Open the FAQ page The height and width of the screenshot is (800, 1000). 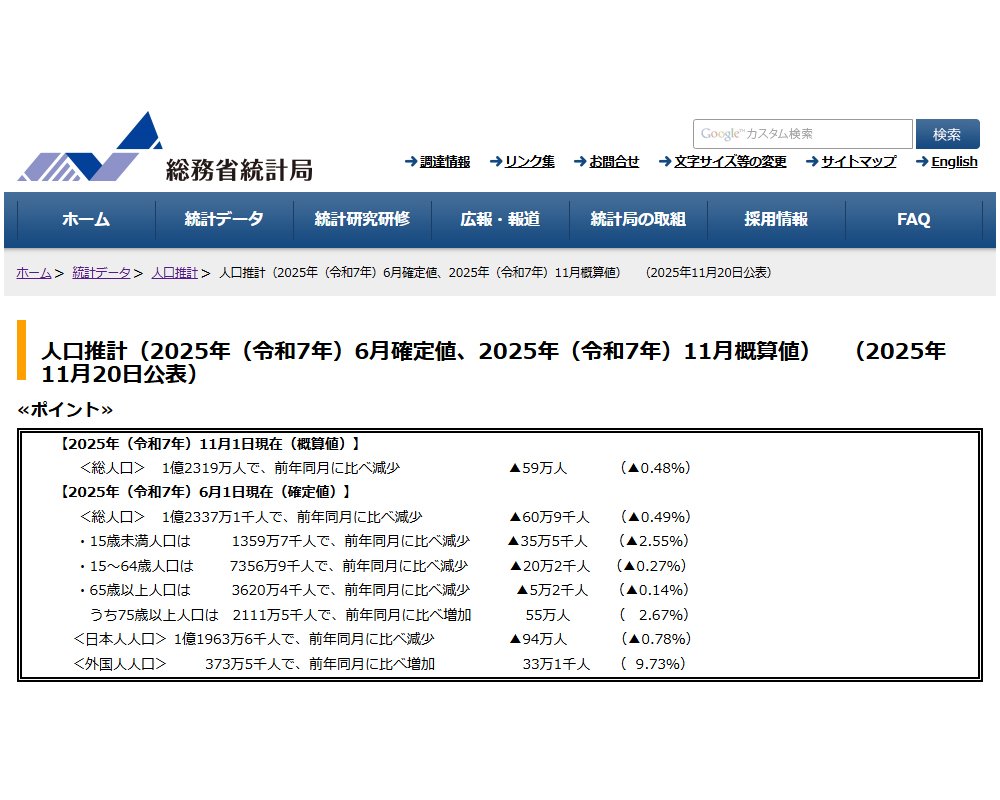(913, 220)
